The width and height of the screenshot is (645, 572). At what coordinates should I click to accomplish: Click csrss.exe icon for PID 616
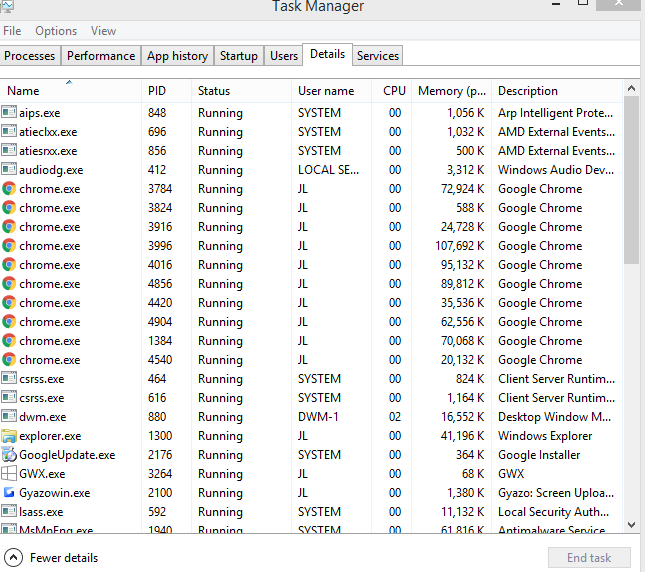[9, 397]
